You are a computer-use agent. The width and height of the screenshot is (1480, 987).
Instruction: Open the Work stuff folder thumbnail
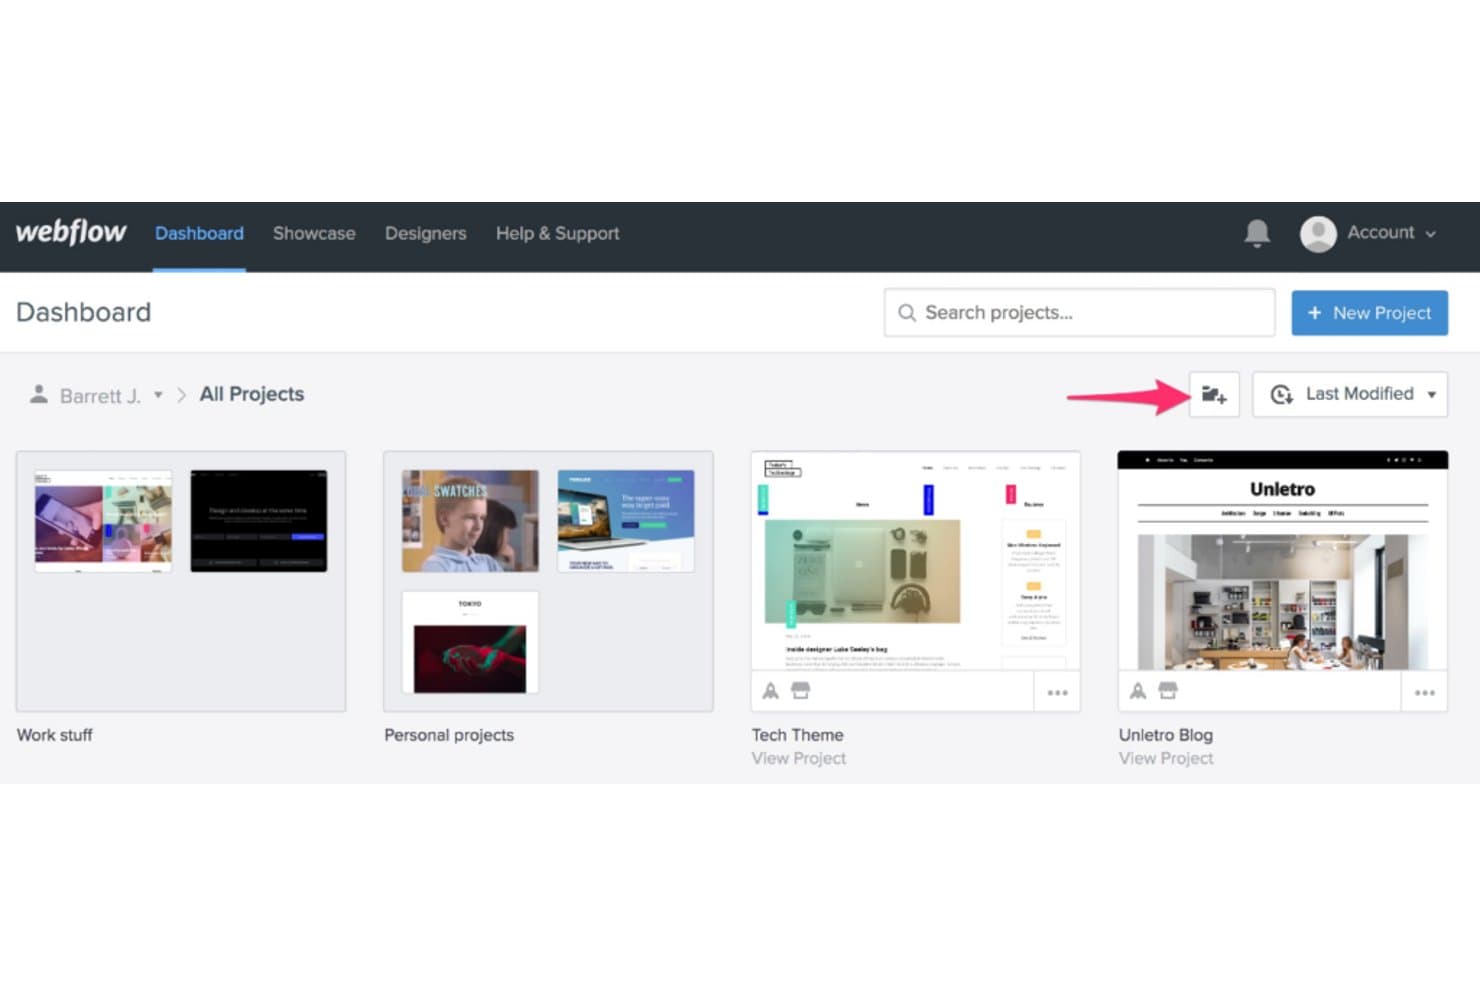pos(181,581)
